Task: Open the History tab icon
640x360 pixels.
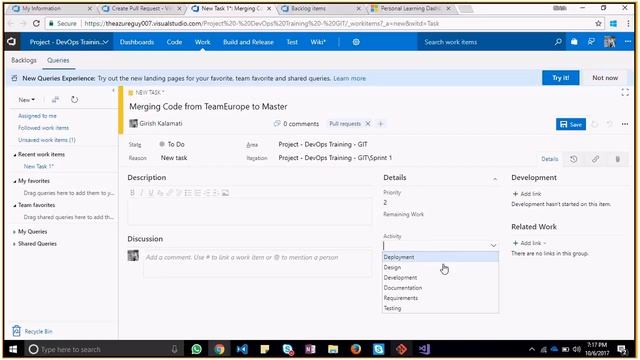Action: click(573, 159)
